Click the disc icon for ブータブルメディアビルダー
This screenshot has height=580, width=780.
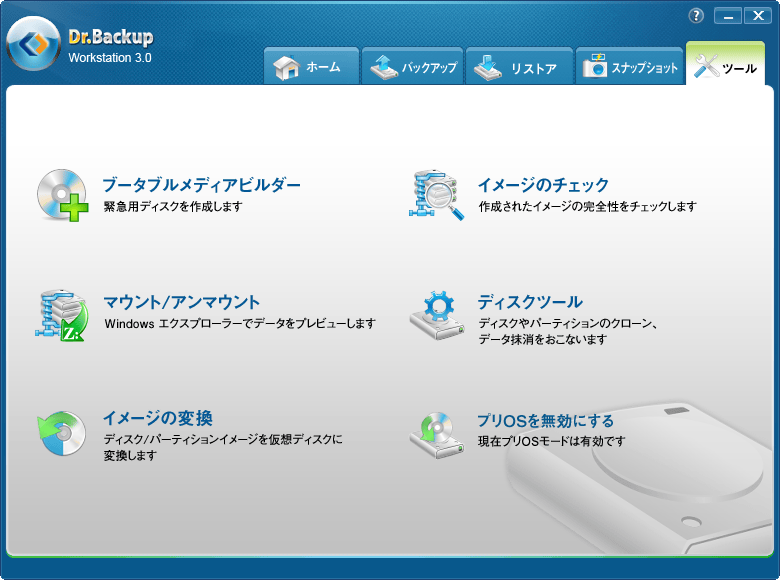coord(62,195)
